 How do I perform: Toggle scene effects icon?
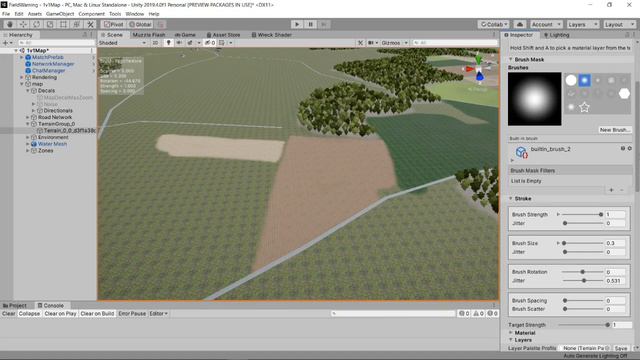pos(190,42)
